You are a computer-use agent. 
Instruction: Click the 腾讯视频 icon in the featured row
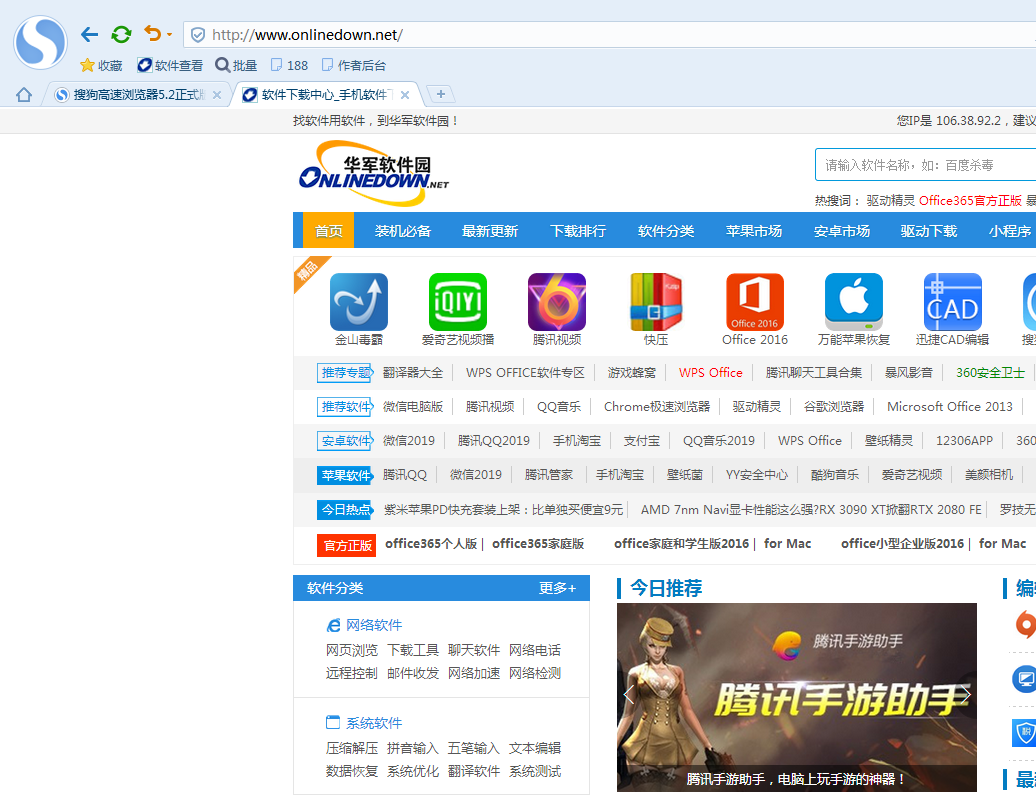tap(556, 300)
